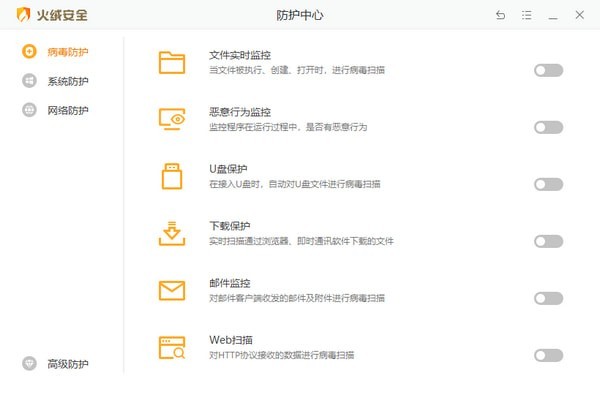The height and width of the screenshot is (395, 600).
Task: Open 文件实时监控 settings title
Action: (240, 55)
